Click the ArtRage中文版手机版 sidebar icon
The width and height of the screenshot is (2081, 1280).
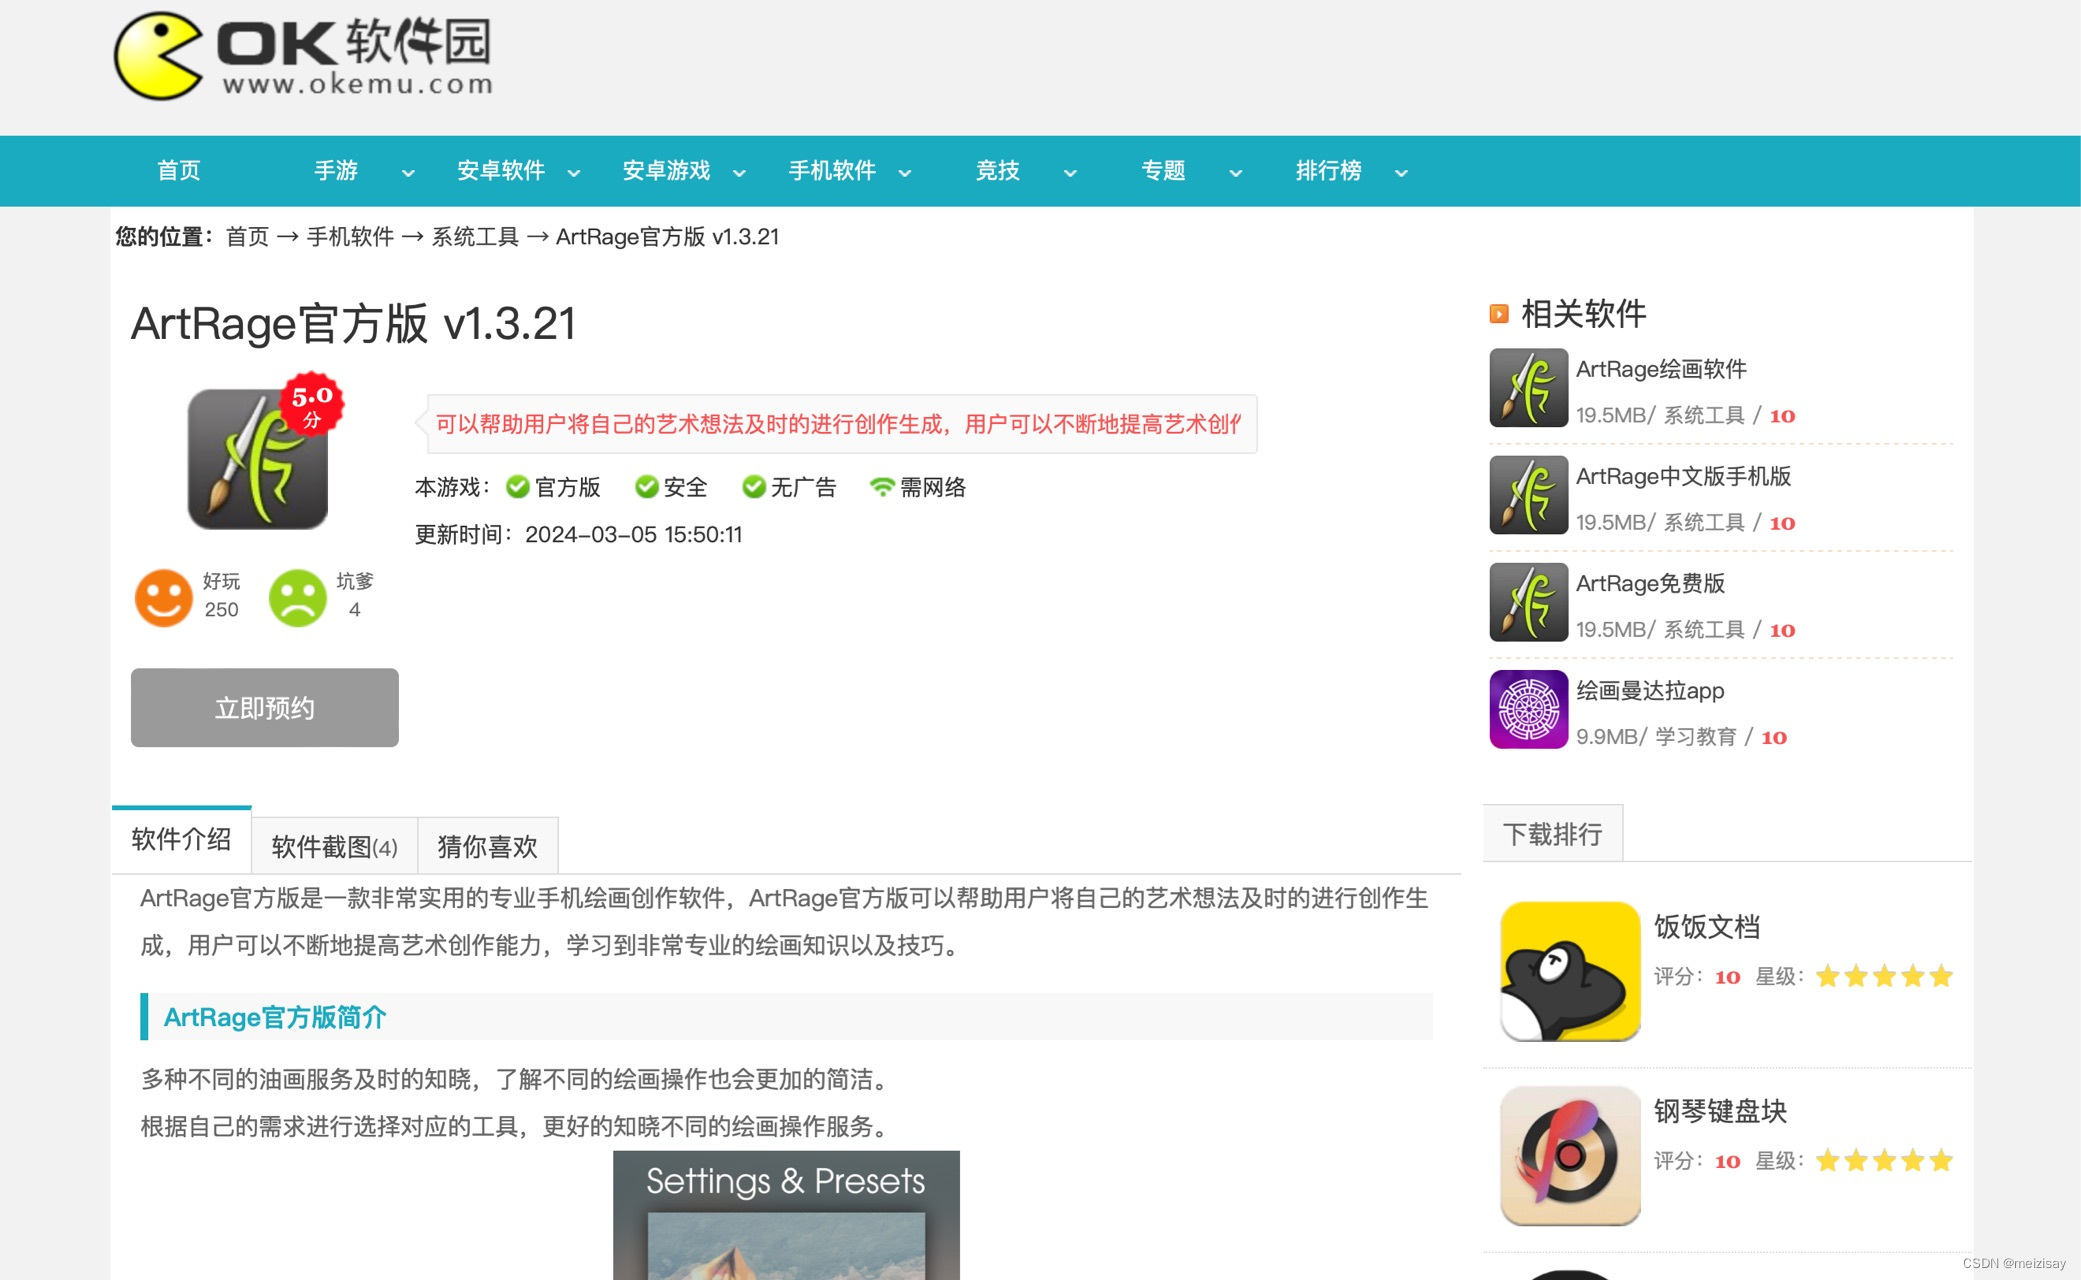[x=1527, y=495]
